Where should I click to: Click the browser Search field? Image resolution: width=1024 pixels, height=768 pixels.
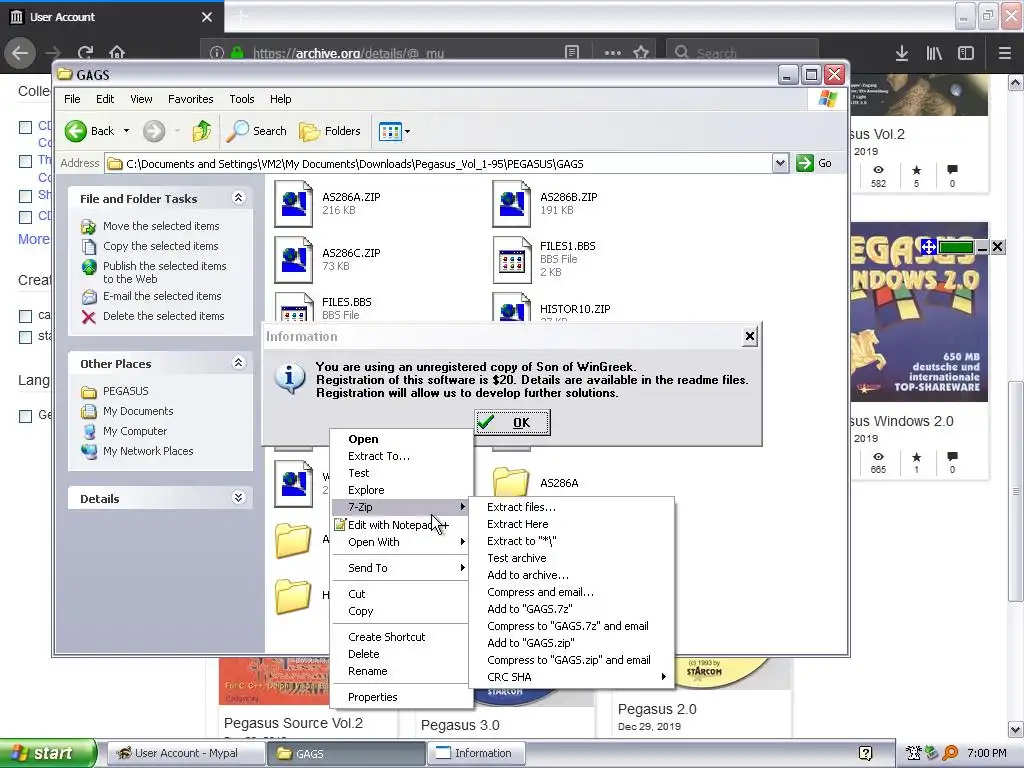pos(742,52)
